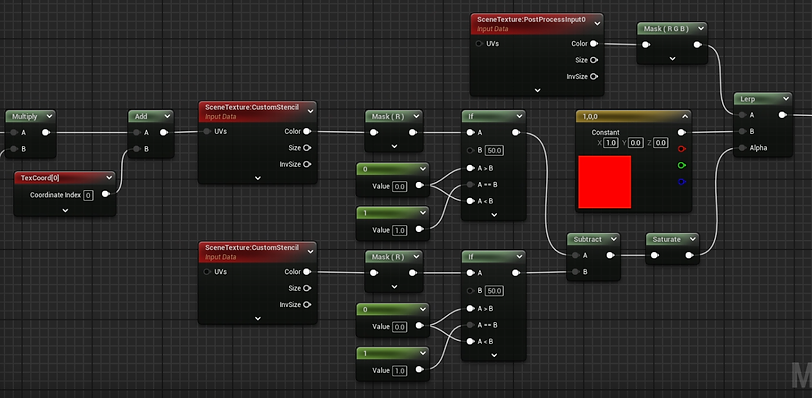
Task: Open the Saturate node dropdown chevron
Action: (x=692, y=239)
